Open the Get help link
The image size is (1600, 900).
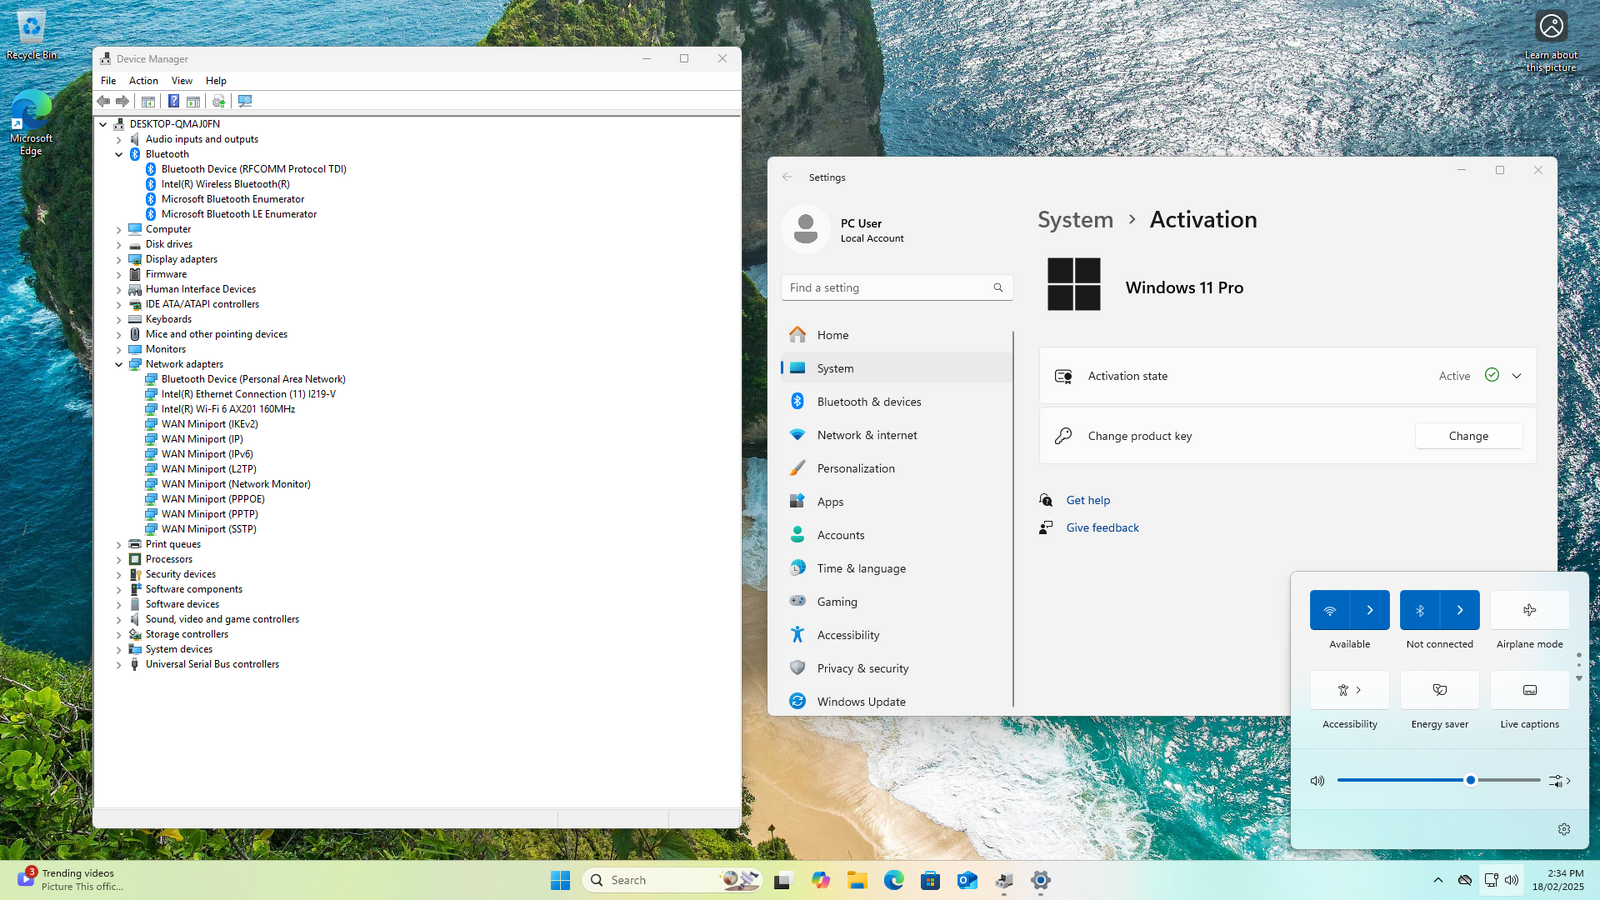[x=1088, y=500]
